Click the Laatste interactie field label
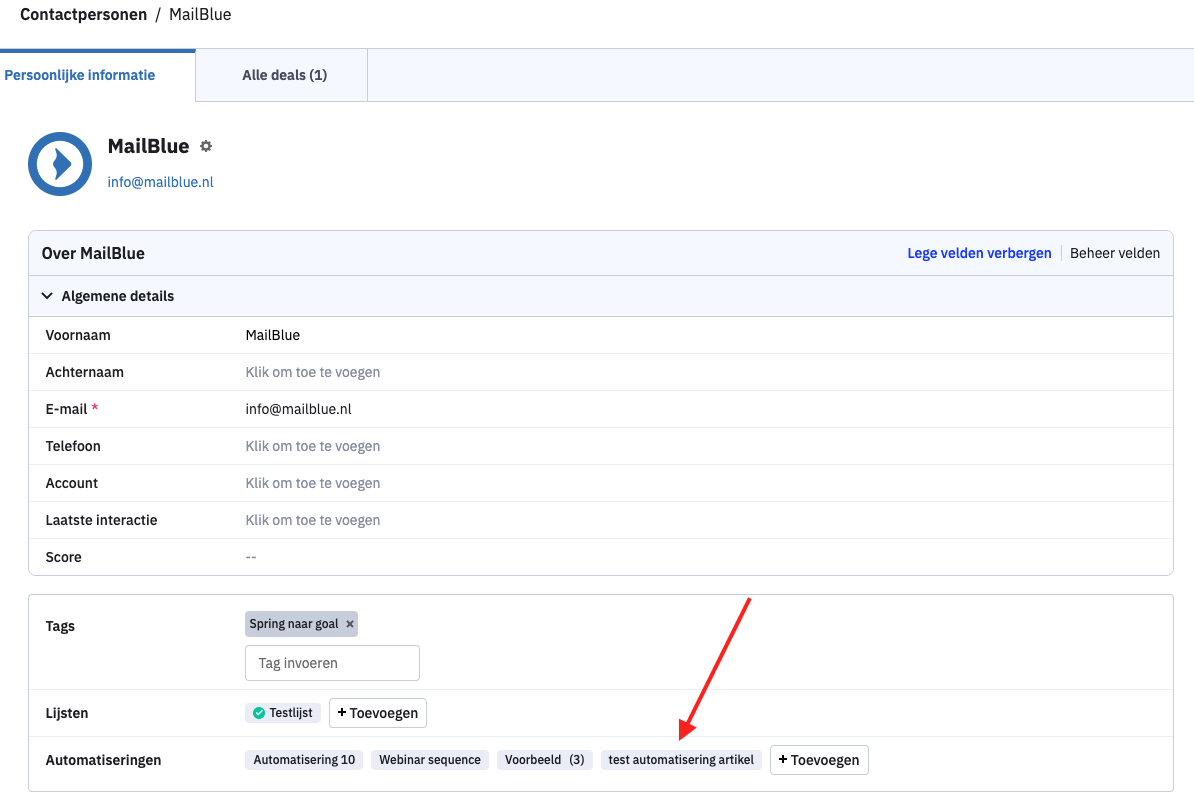The image size is (1194, 804). coord(101,521)
